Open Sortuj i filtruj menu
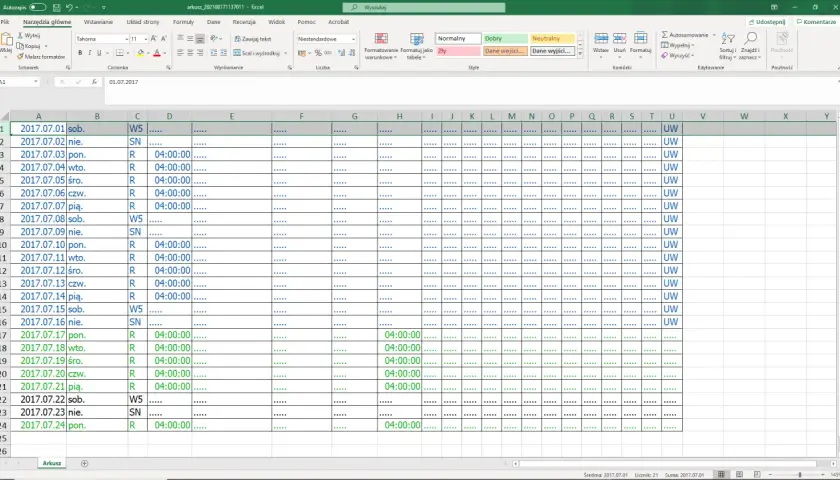This screenshot has height=480, width=840. pos(728,46)
